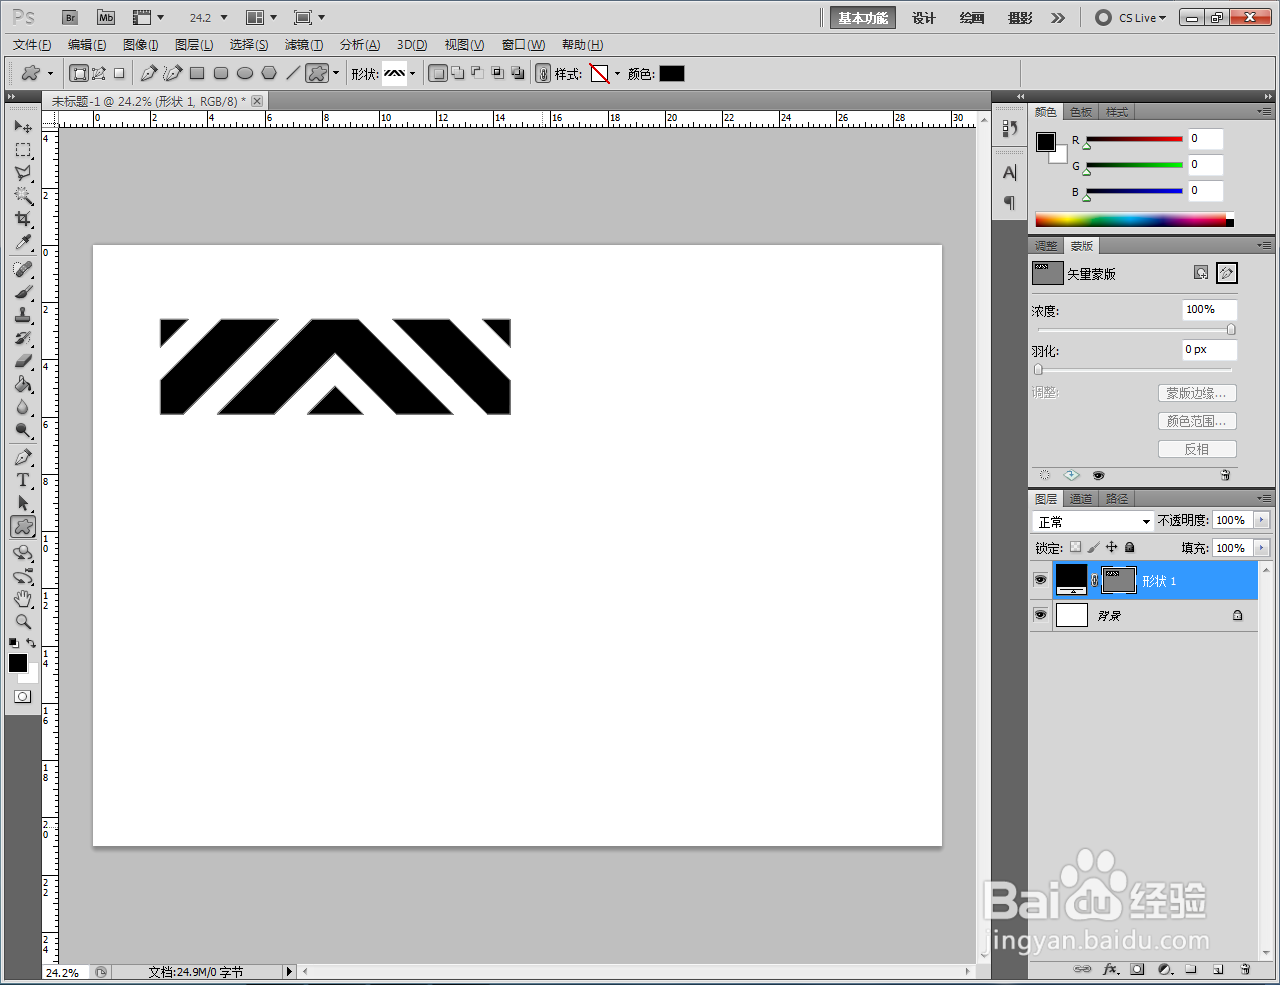The image size is (1280, 985).
Task: Select the Spot Healing Brush tool
Action: 23,269
